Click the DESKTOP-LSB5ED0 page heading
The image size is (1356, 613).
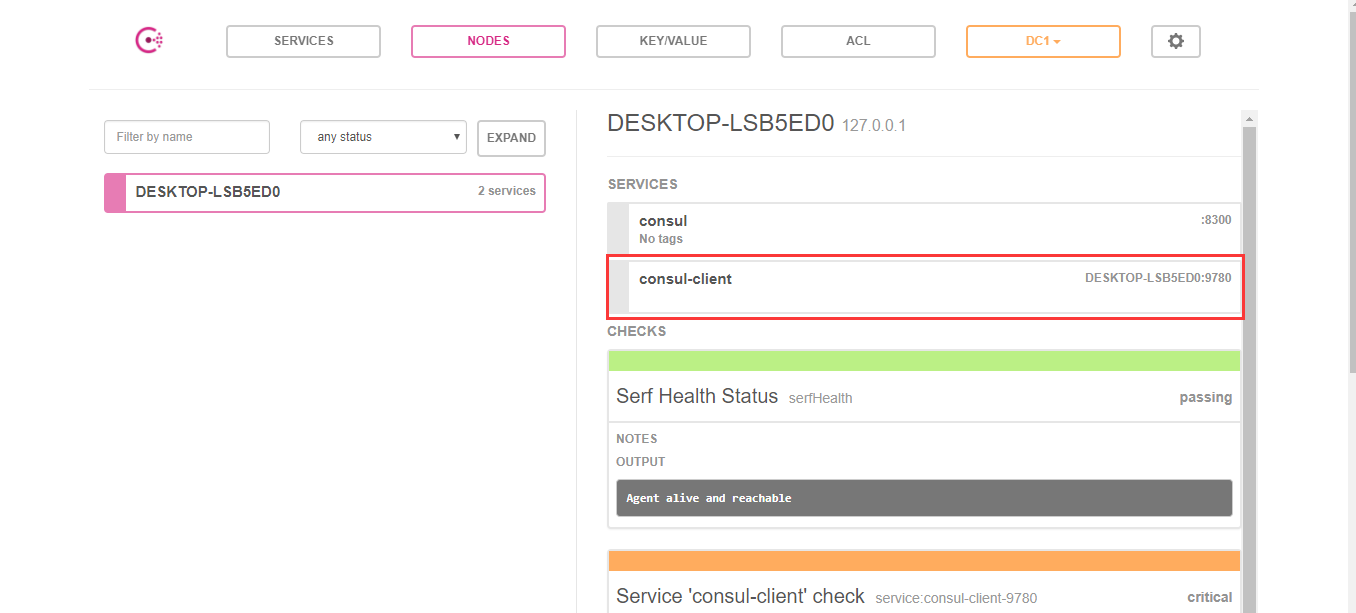pos(721,123)
